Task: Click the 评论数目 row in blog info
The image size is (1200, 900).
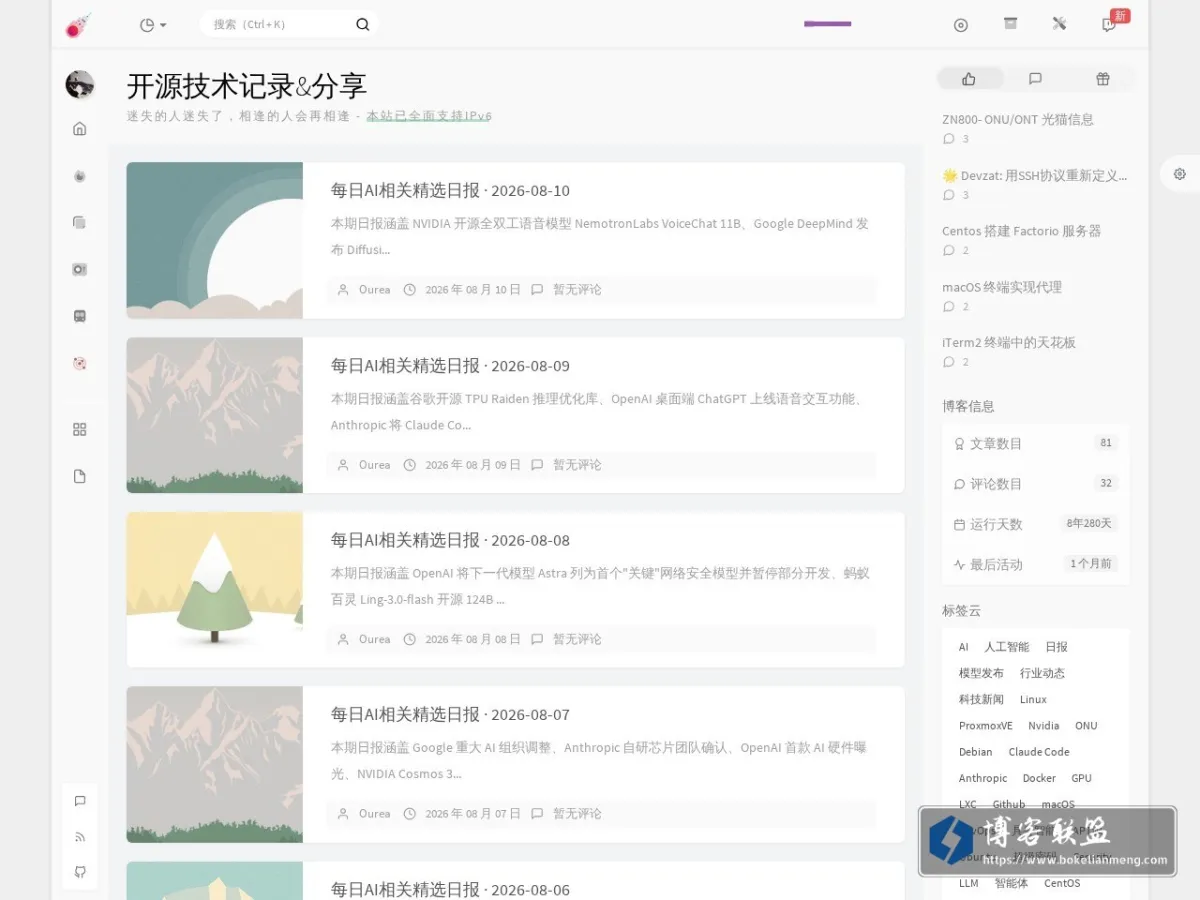Action: click(x=1035, y=483)
